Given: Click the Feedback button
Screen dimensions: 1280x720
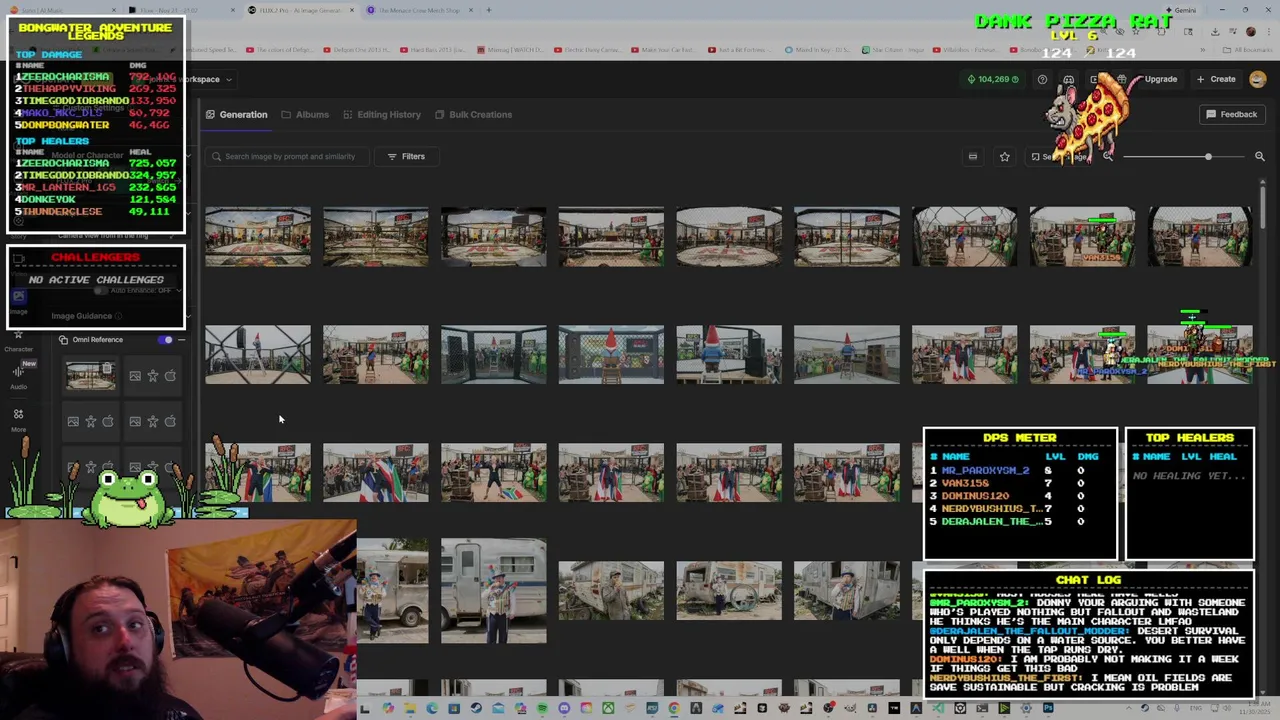Looking at the screenshot, I should [x=1231, y=114].
